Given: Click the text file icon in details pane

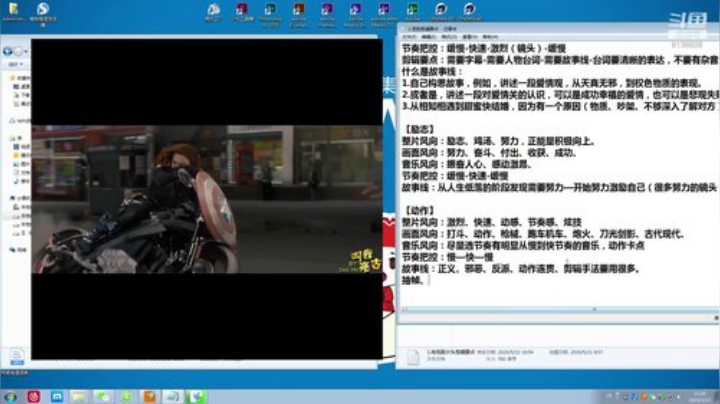Looking at the screenshot, I should tap(413, 357).
